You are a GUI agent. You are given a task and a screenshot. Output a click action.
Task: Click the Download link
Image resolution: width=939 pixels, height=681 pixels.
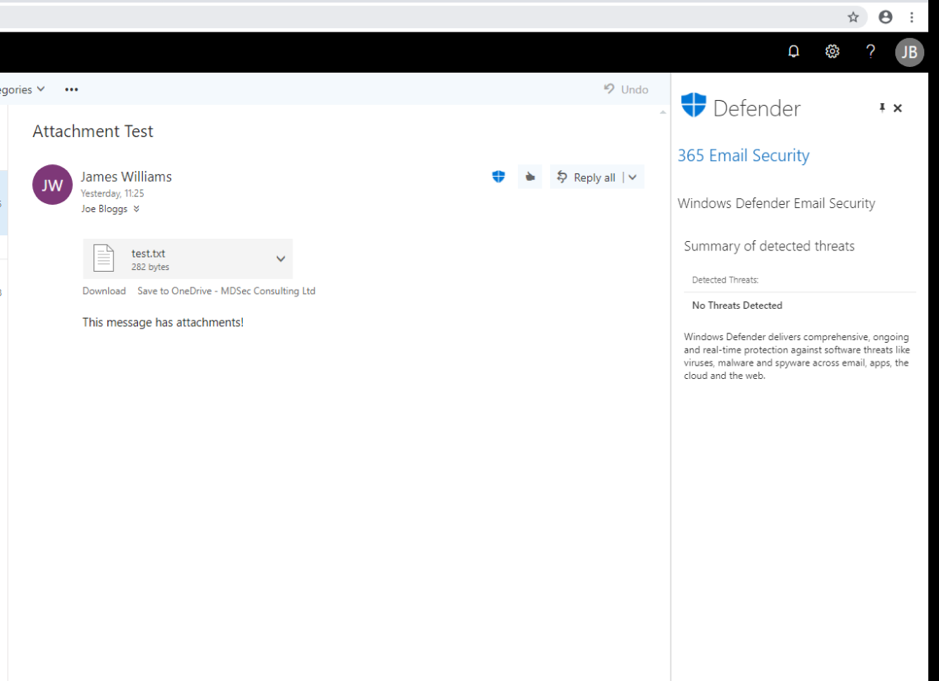click(104, 290)
